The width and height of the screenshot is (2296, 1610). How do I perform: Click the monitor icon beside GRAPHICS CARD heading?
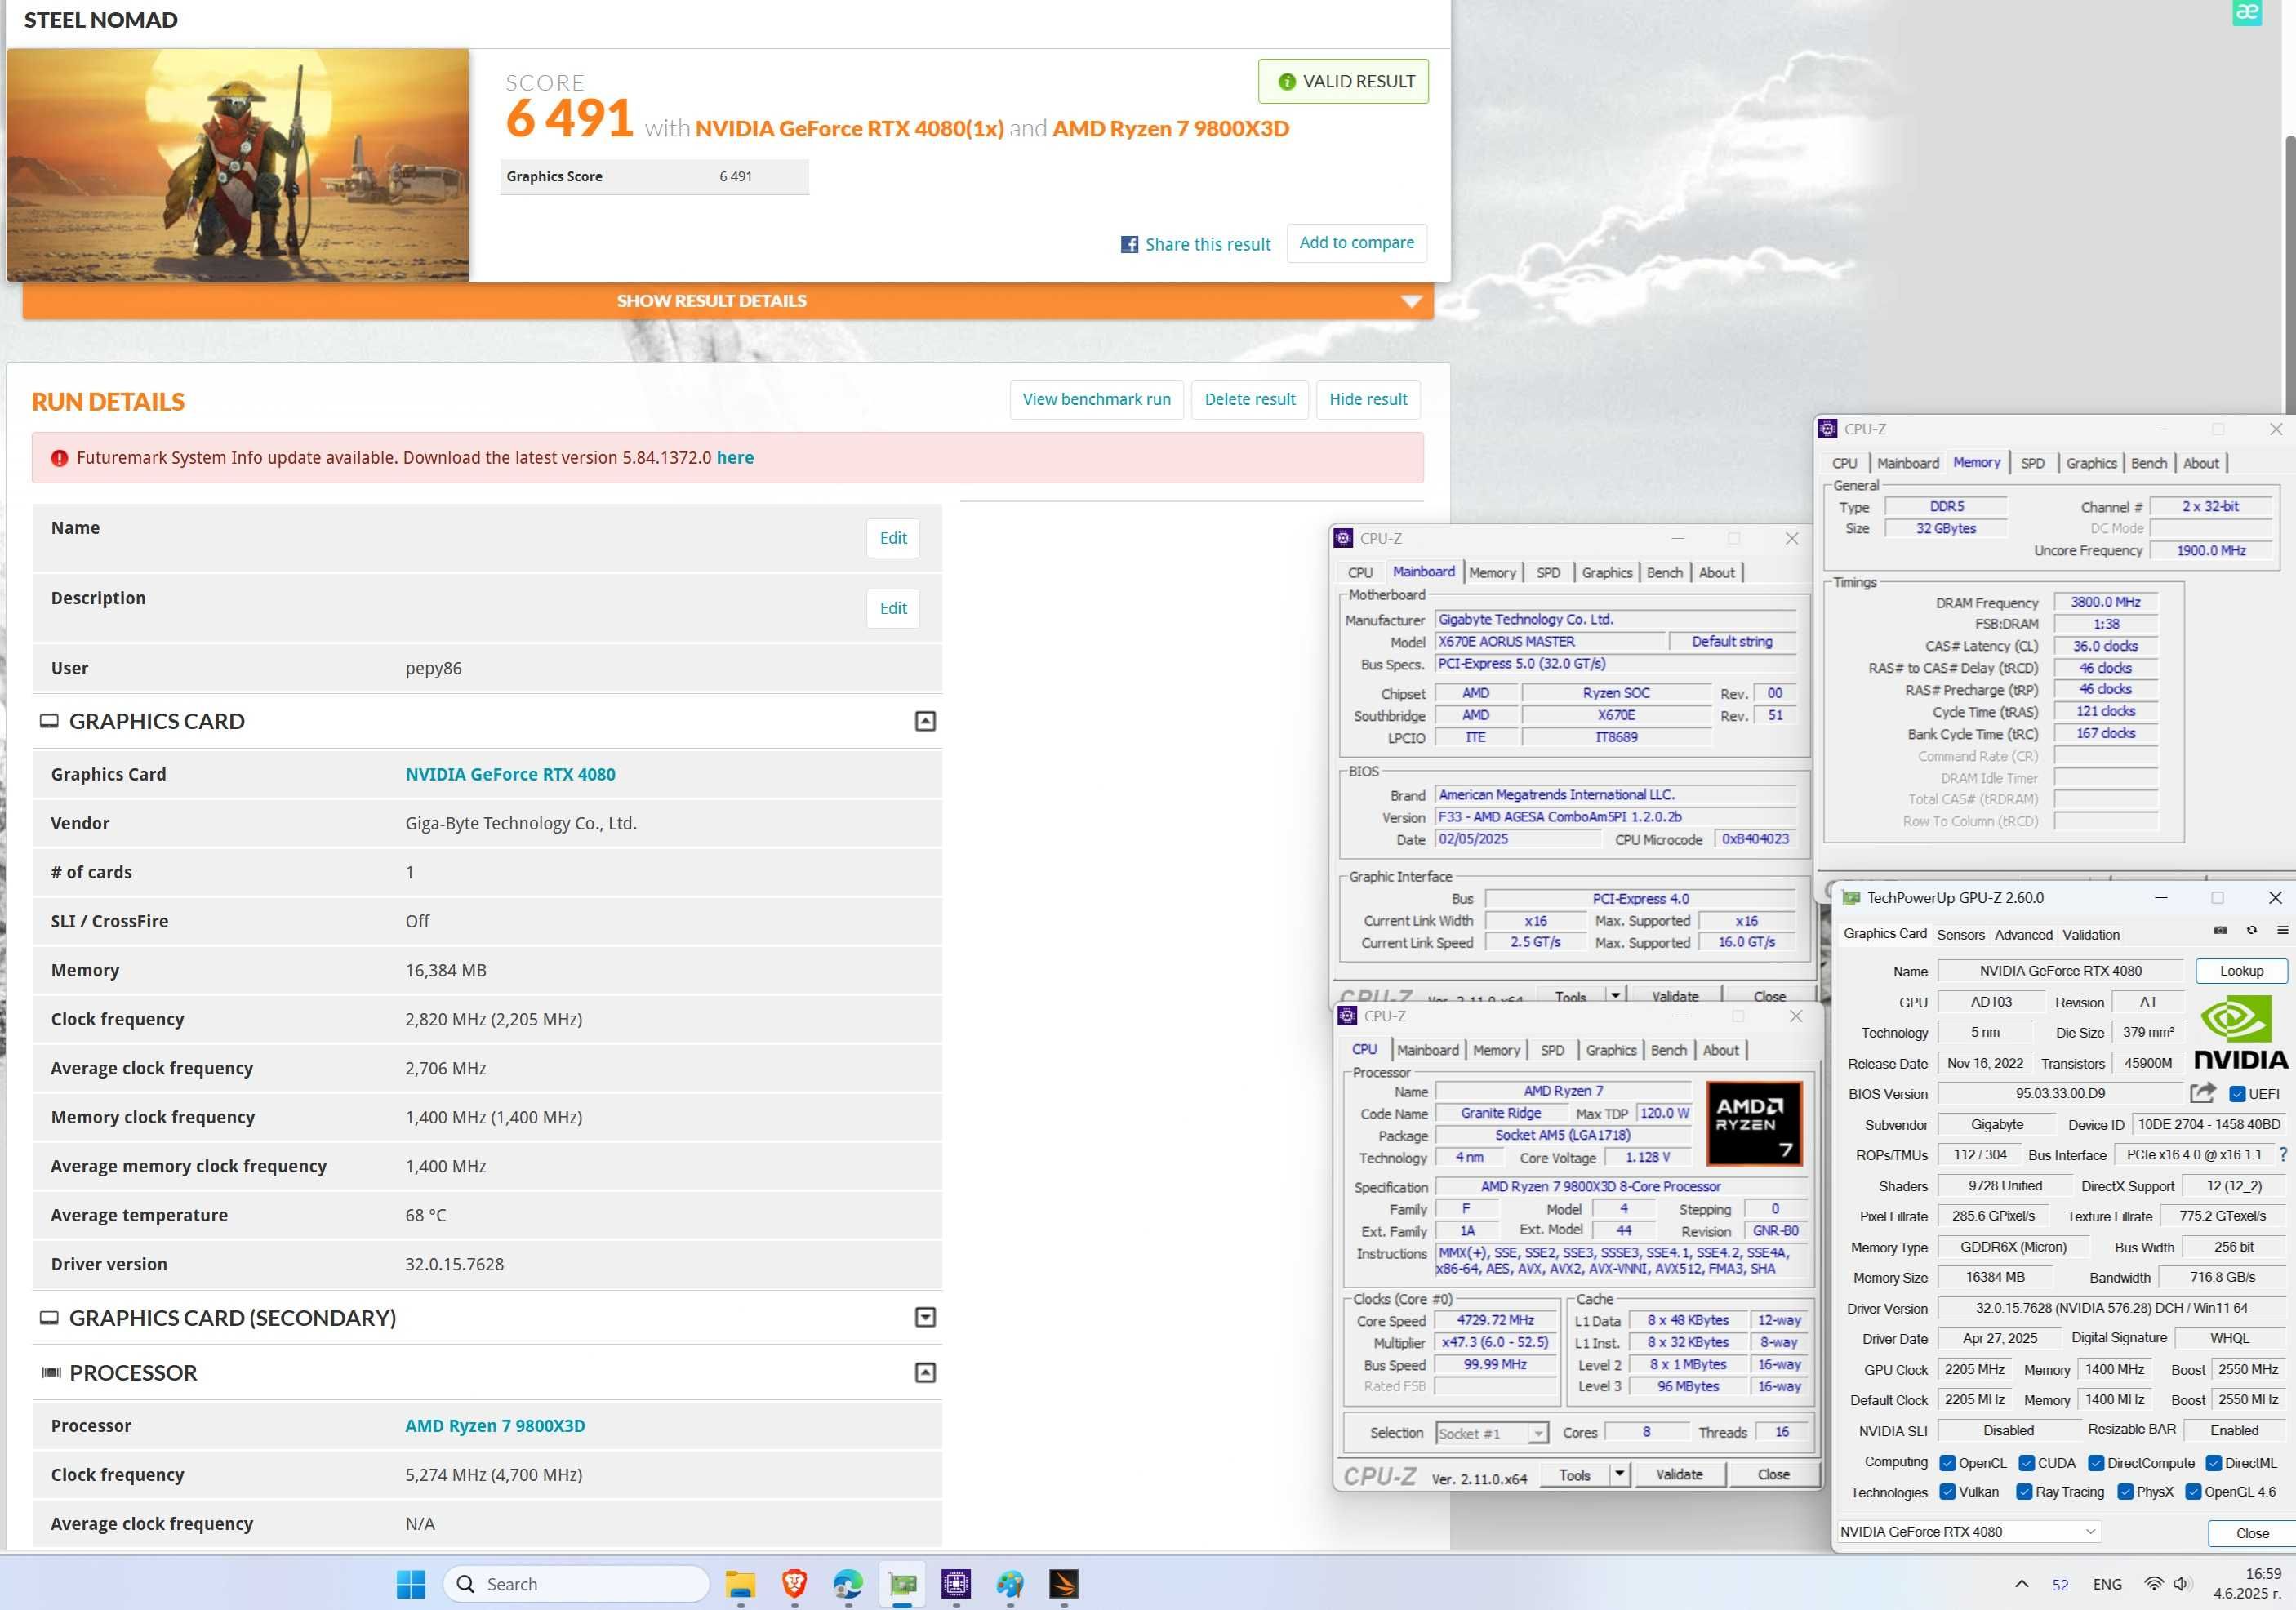(49, 721)
